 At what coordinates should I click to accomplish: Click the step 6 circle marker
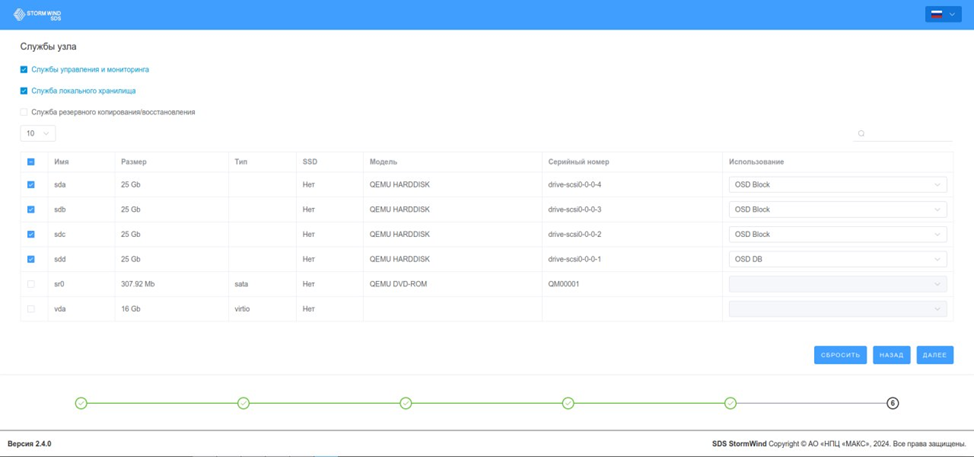[x=893, y=403]
